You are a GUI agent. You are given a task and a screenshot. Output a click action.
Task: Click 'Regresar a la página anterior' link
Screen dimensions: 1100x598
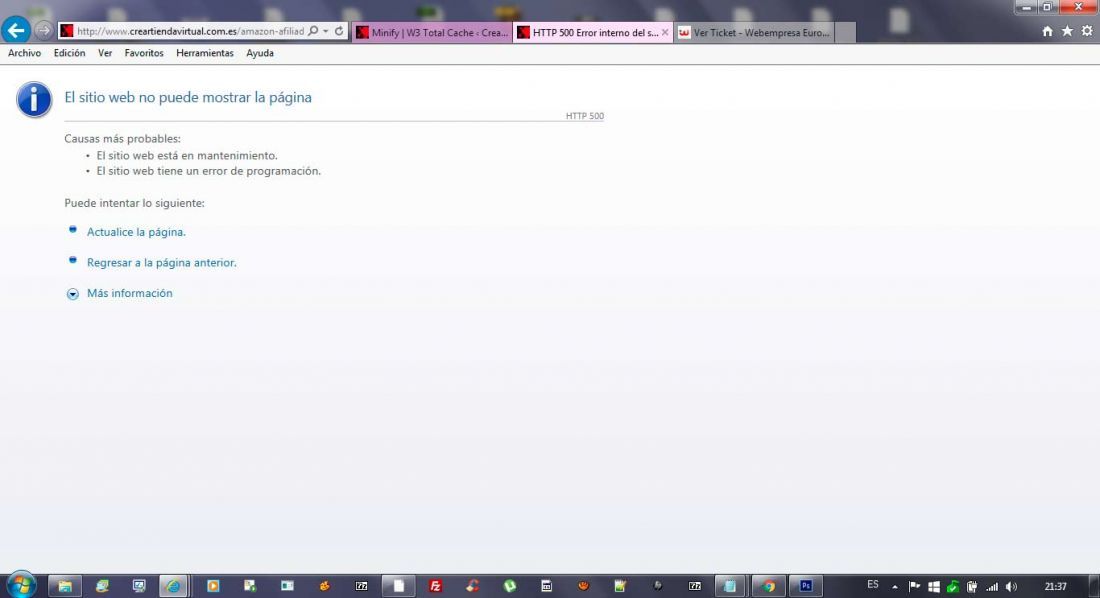click(161, 263)
